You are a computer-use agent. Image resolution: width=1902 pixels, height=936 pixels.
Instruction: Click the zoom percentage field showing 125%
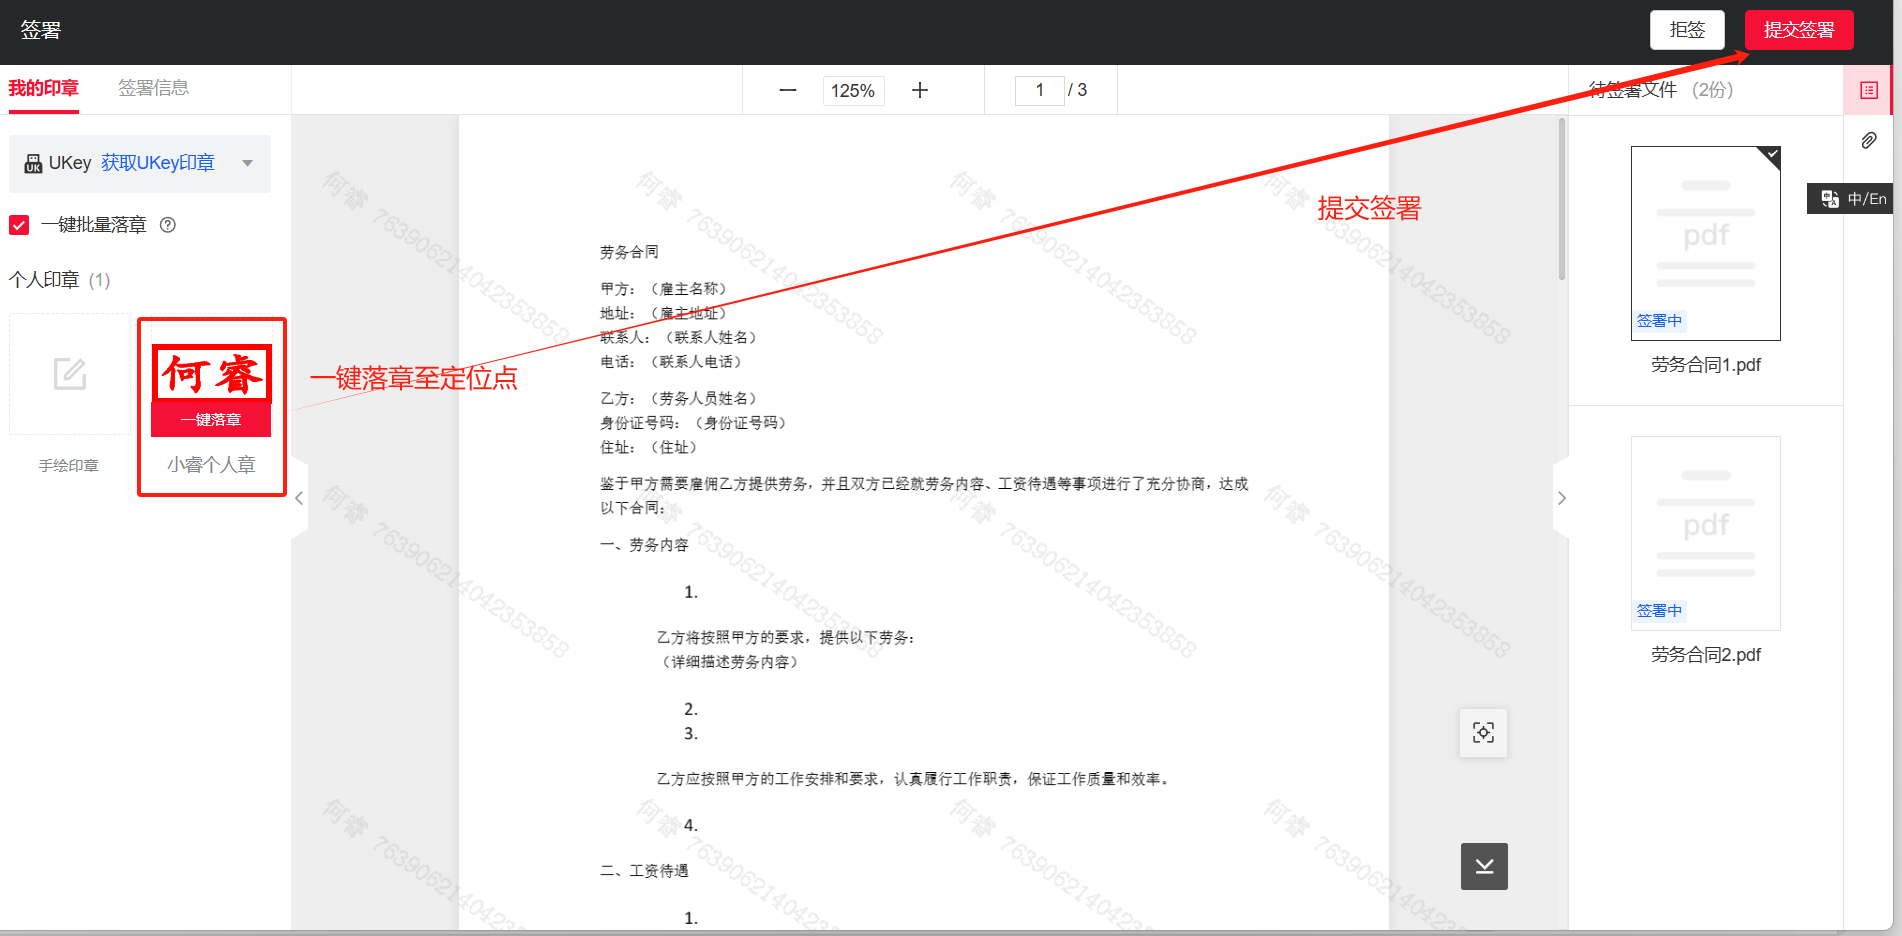(x=853, y=91)
